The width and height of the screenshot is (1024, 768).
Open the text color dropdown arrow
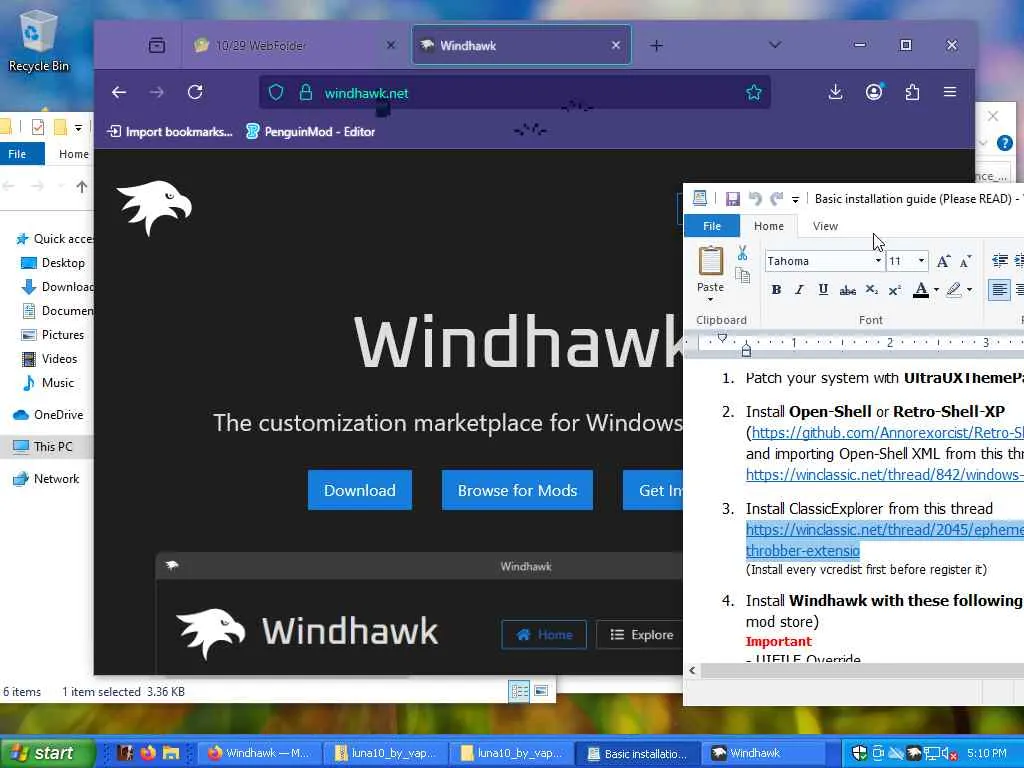pos(936,290)
